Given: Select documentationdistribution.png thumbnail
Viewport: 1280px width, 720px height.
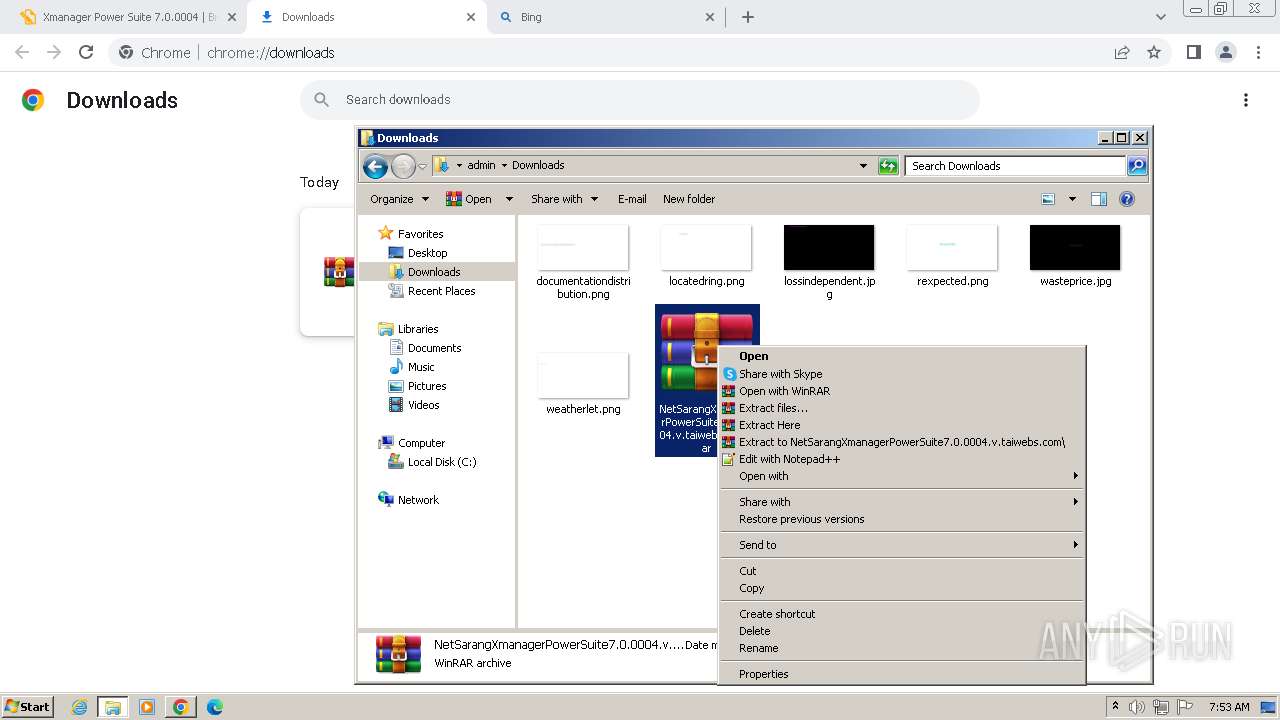Looking at the screenshot, I should (583, 248).
